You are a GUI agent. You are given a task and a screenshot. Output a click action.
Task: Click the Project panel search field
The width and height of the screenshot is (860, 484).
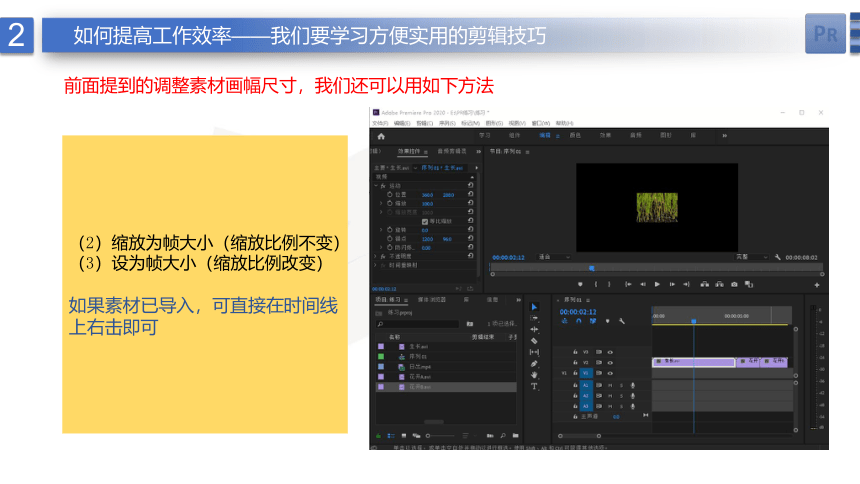(418, 324)
